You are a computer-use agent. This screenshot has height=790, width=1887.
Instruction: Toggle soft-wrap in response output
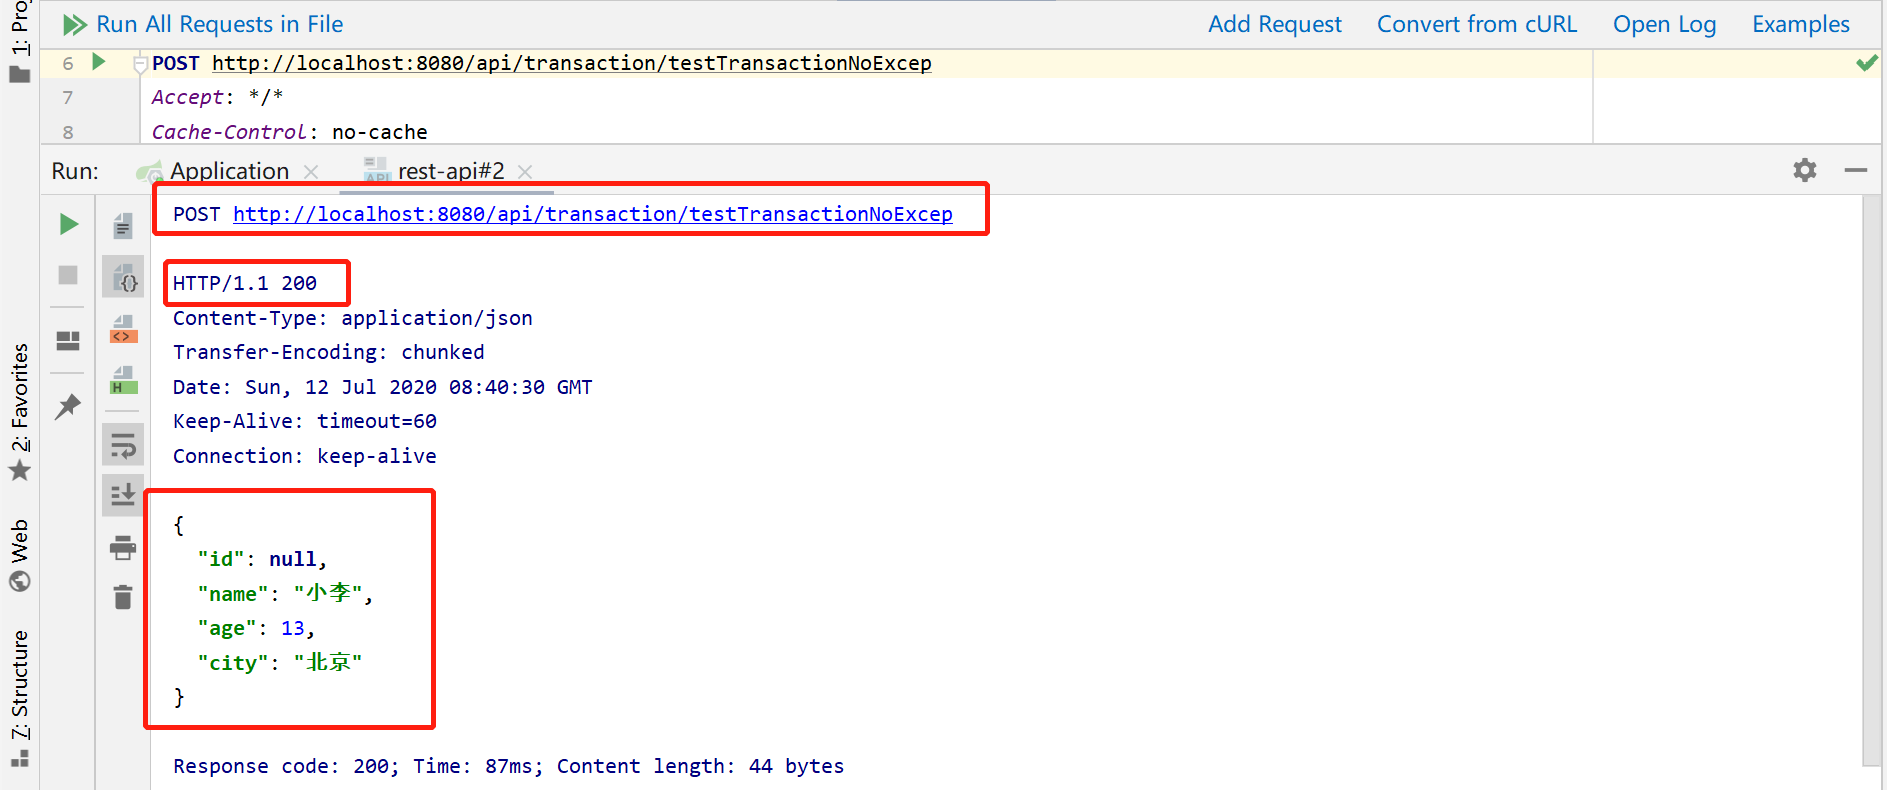(123, 444)
